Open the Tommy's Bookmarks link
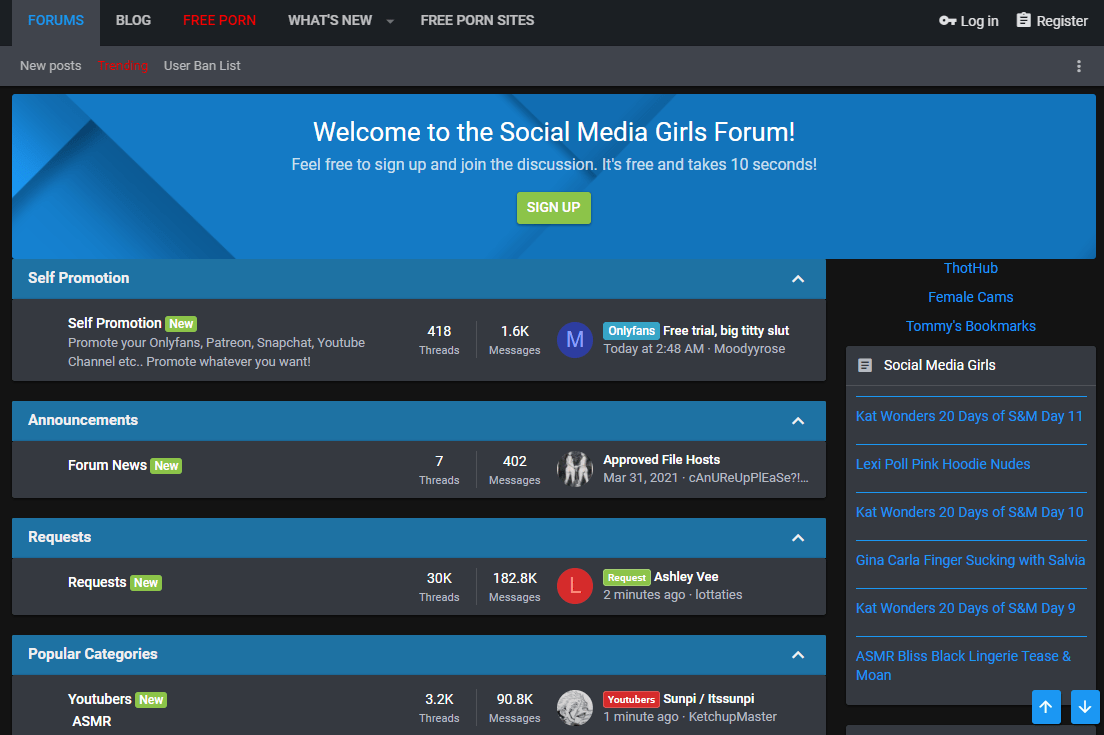Image resolution: width=1104 pixels, height=735 pixels. tap(971, 326)
